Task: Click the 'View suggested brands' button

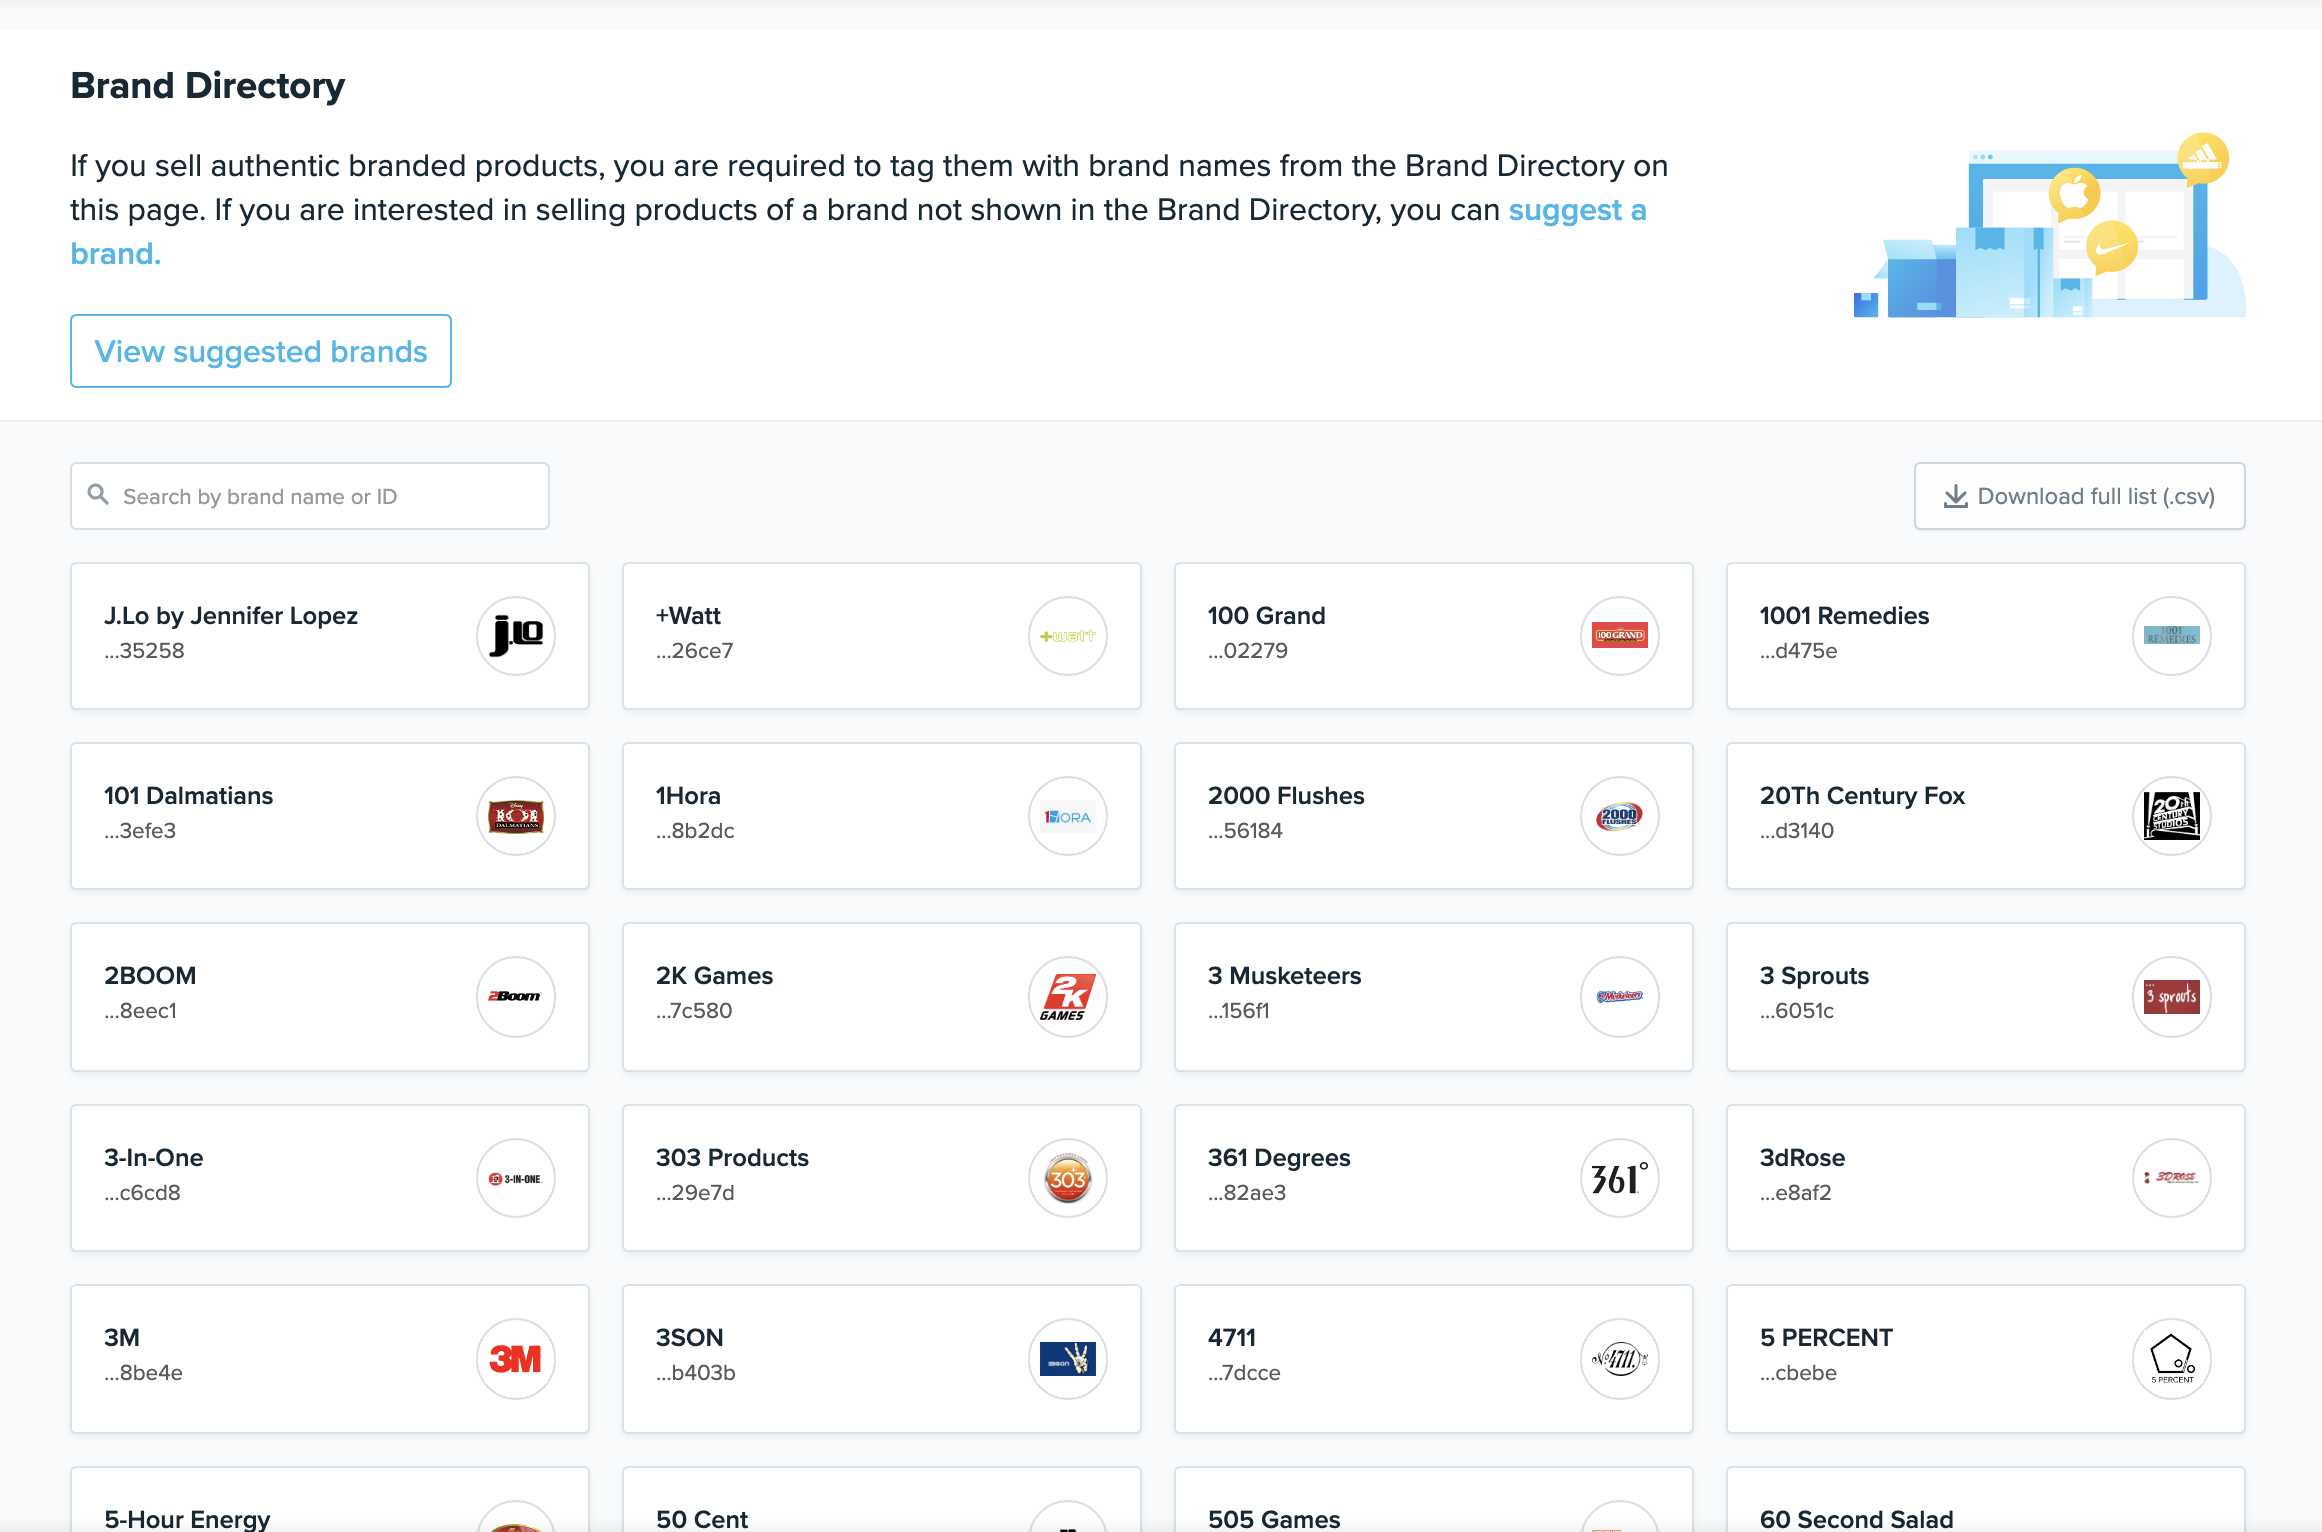Action: [260, 351]
